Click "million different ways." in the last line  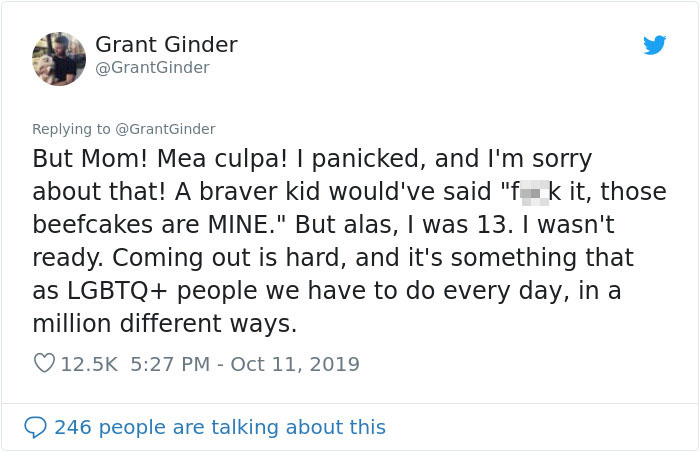(x=165, y=323)
